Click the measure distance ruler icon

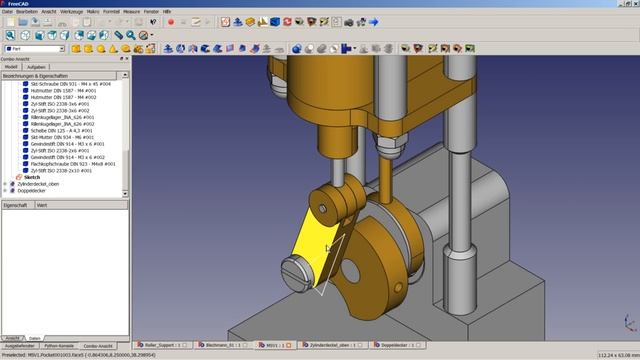click(118, 36)
